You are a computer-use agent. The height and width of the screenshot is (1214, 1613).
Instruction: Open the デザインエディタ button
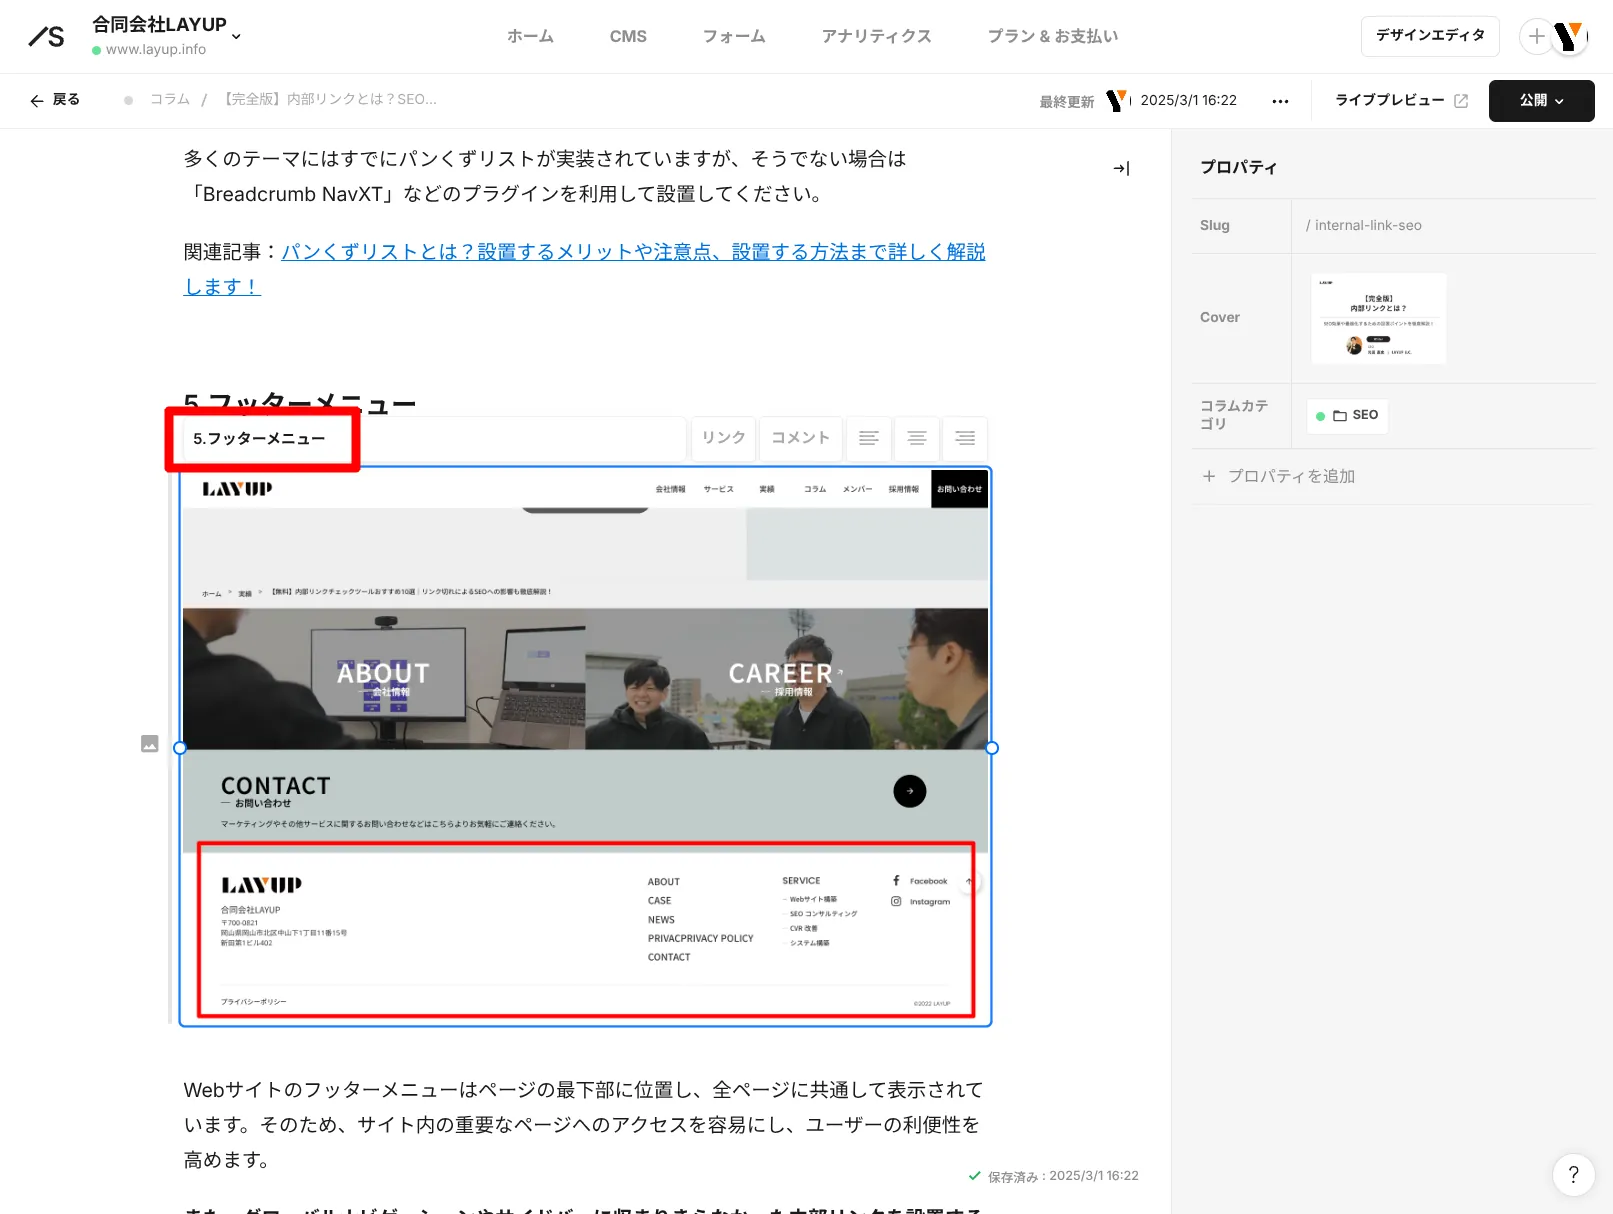[x=1430, y=36]
